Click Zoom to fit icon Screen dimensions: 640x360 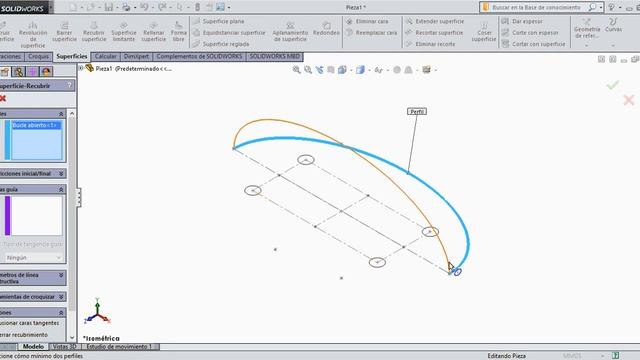coord(296,70)
